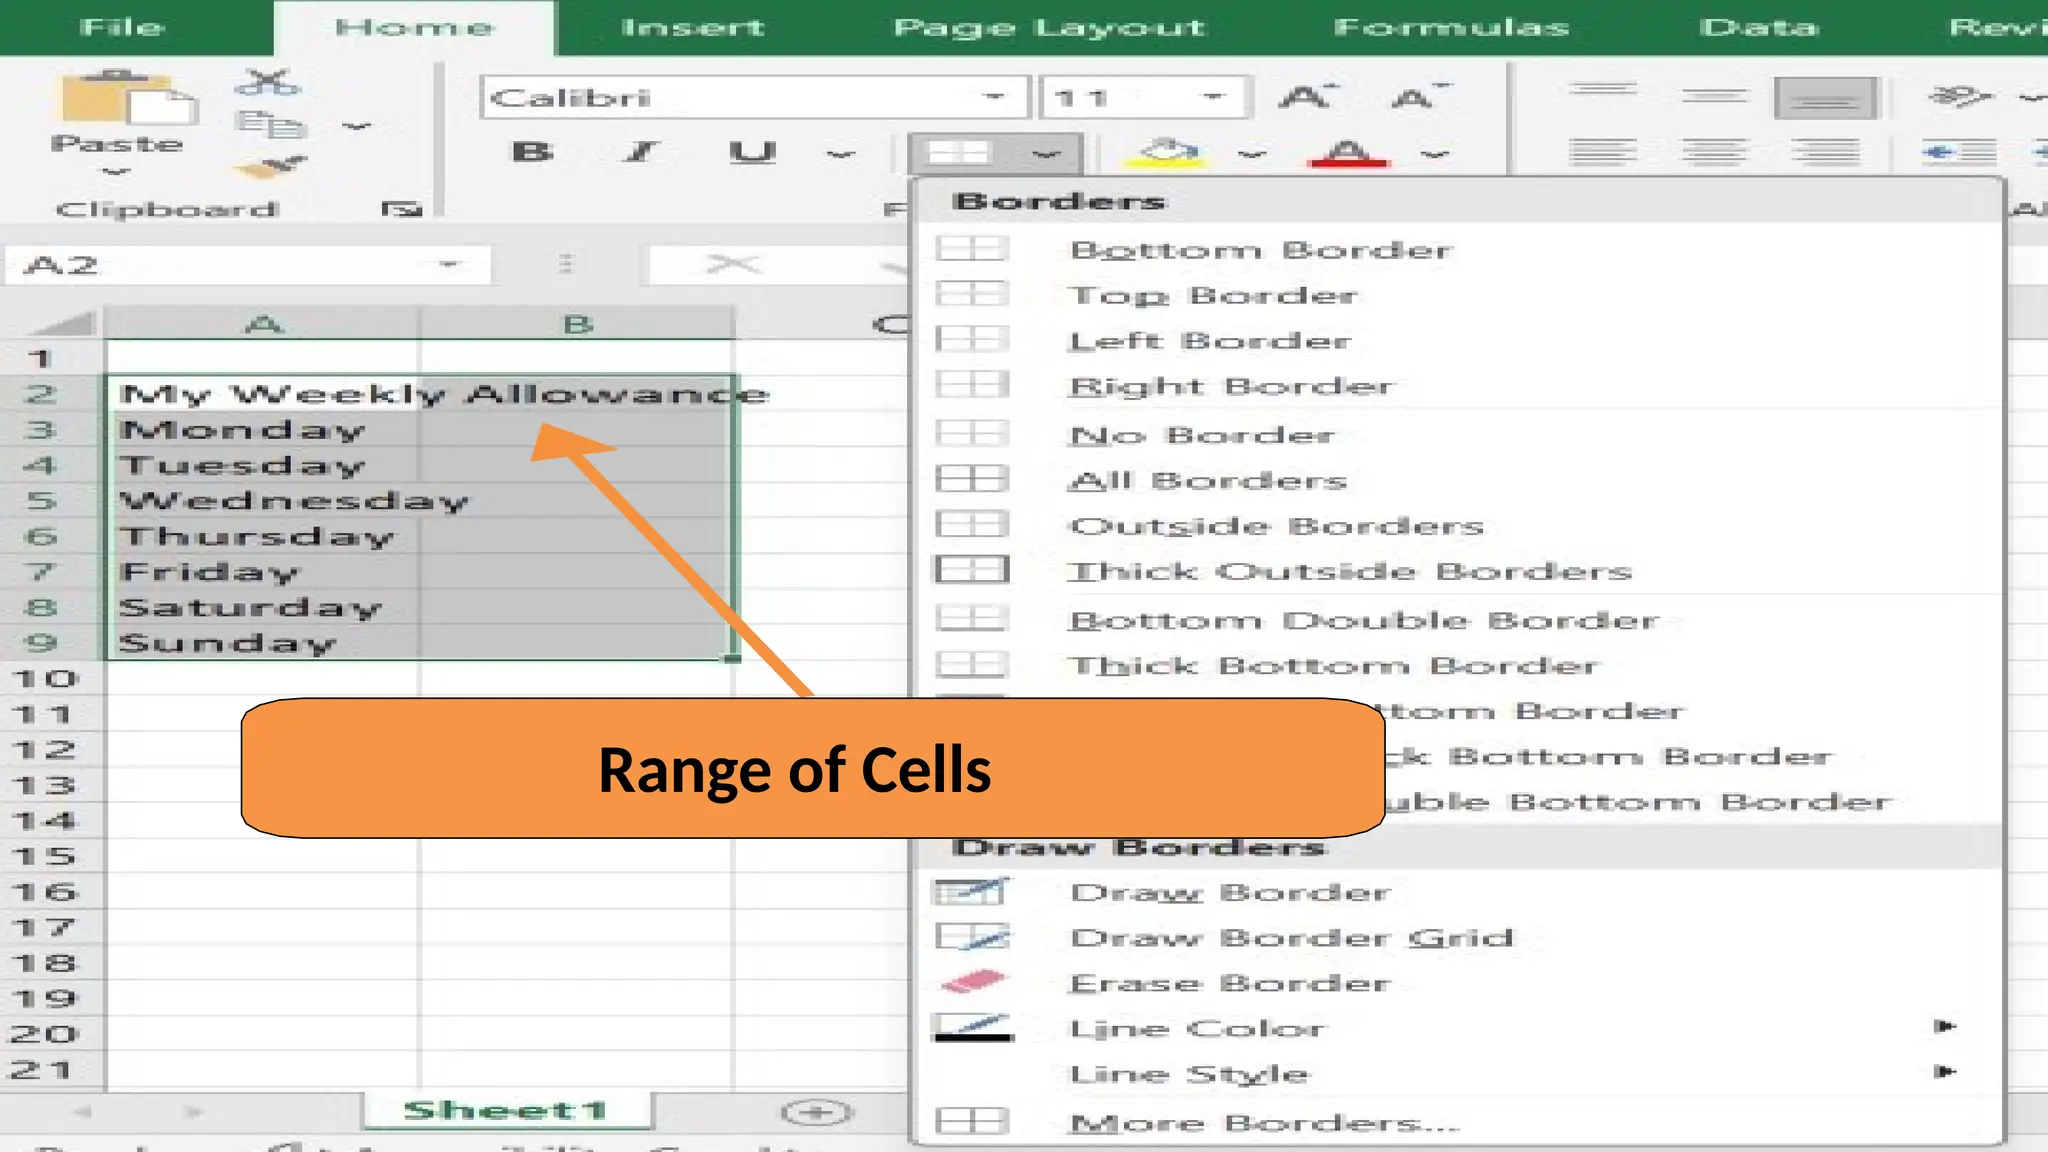Open the Fill Color dropdown arrow
Screen dimensions: 2048x1152
click(1252, 154)
